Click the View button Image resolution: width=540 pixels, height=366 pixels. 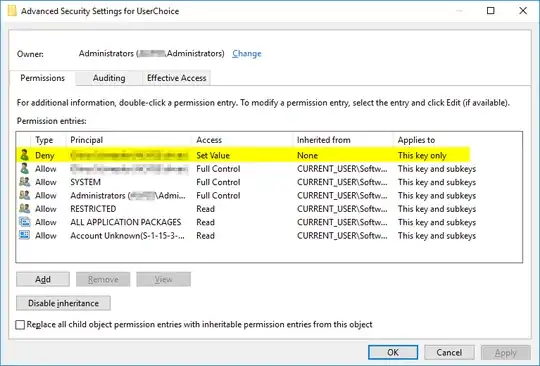point(163,279)
